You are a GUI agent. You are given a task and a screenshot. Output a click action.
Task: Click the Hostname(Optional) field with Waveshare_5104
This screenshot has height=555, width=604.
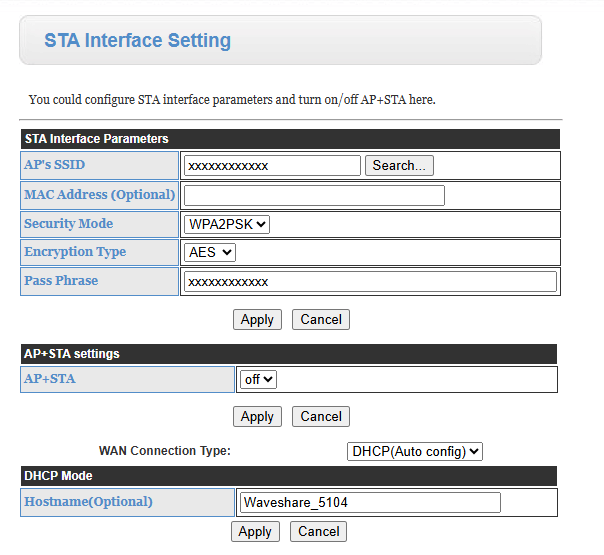pyautogui.click(x=370, y=503)
